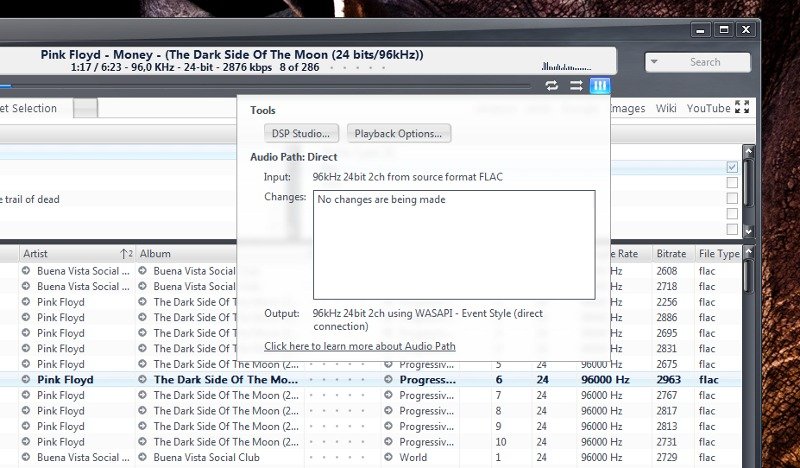
Task: Click the 'Pink Floyd - Money' track title
Action: (232, 55)
